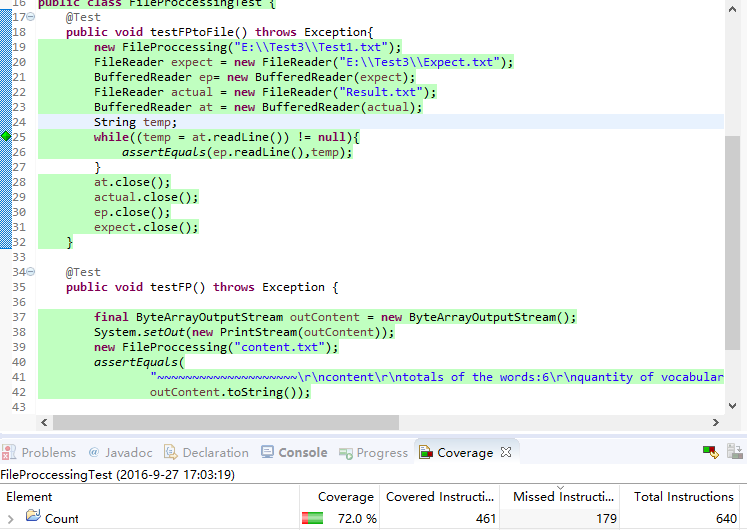Image resolution: width=747 pixels, height=530 pixels.
Task: Click the System.setOut statement on line 38
Action: pyautogui.click(x=244, y=332)
